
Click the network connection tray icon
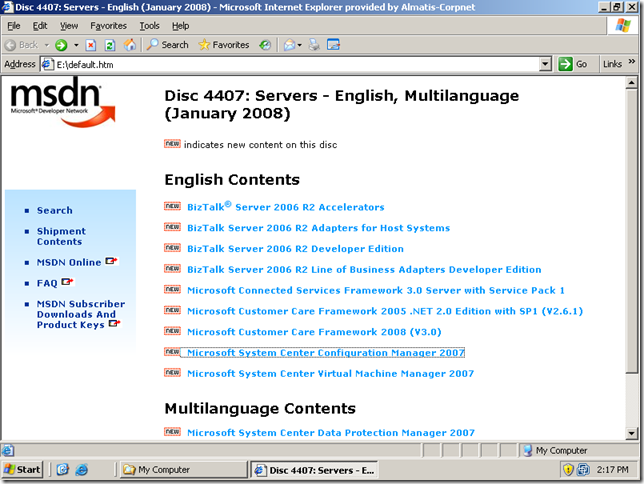[583, 470]
